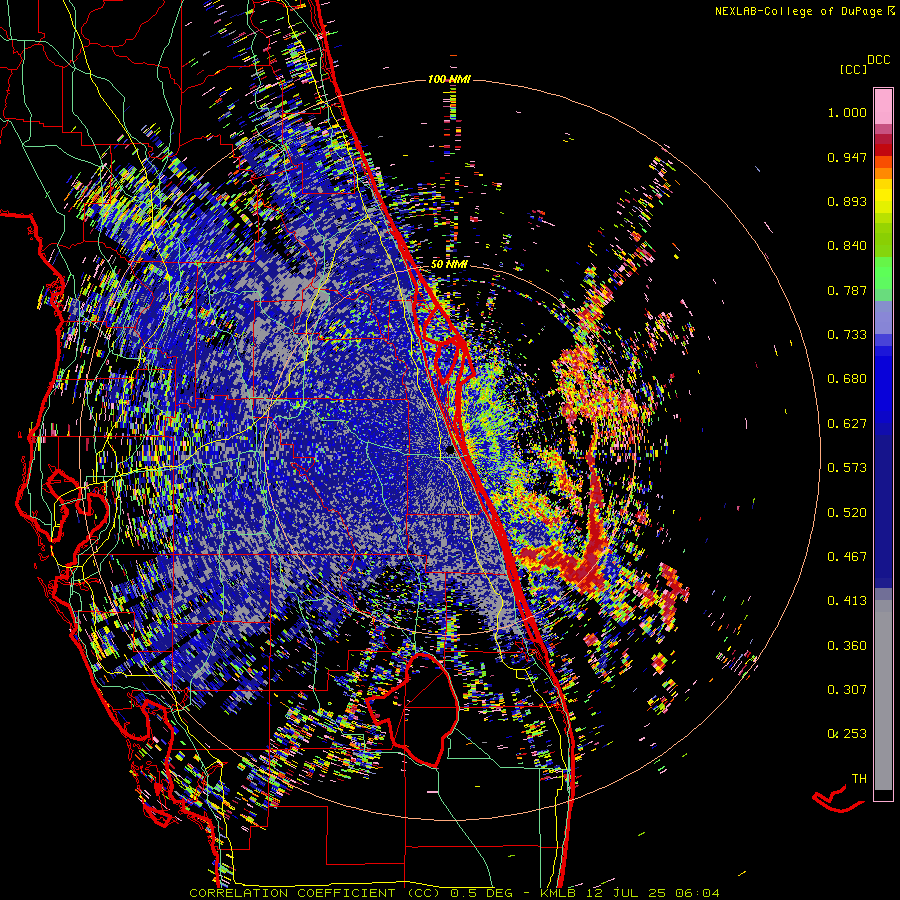This screenshot has width=900, height=900.
Task: Select the 0.893 legend value
Action: [x=847, y=201]
